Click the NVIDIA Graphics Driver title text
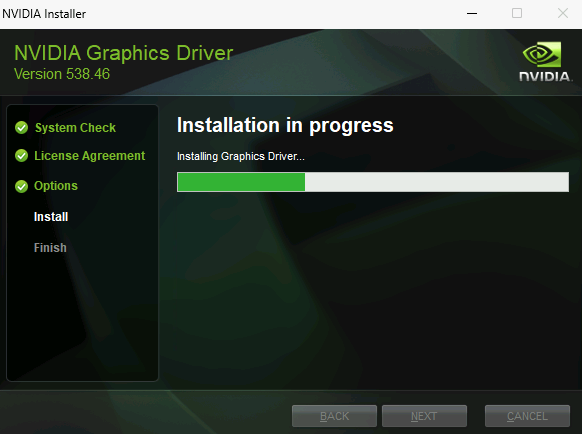This screenshot has height=434, width=582. pyautogui.click(x=124, y=53)
